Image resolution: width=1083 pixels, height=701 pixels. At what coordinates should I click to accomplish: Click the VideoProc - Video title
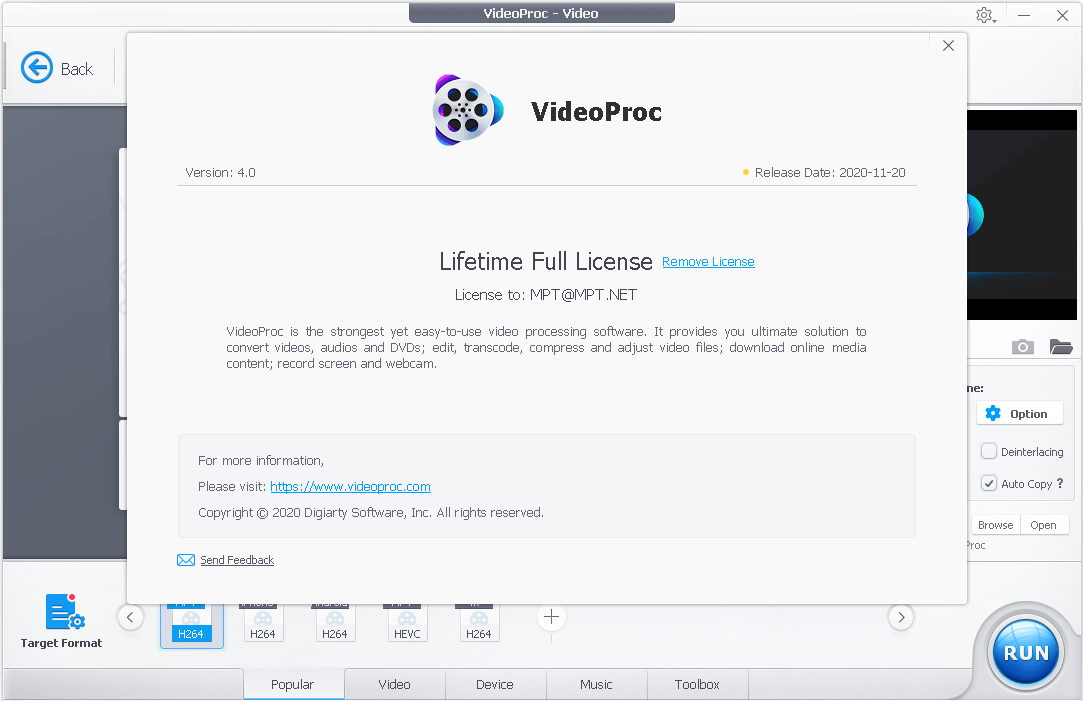[x=541, y=13]
